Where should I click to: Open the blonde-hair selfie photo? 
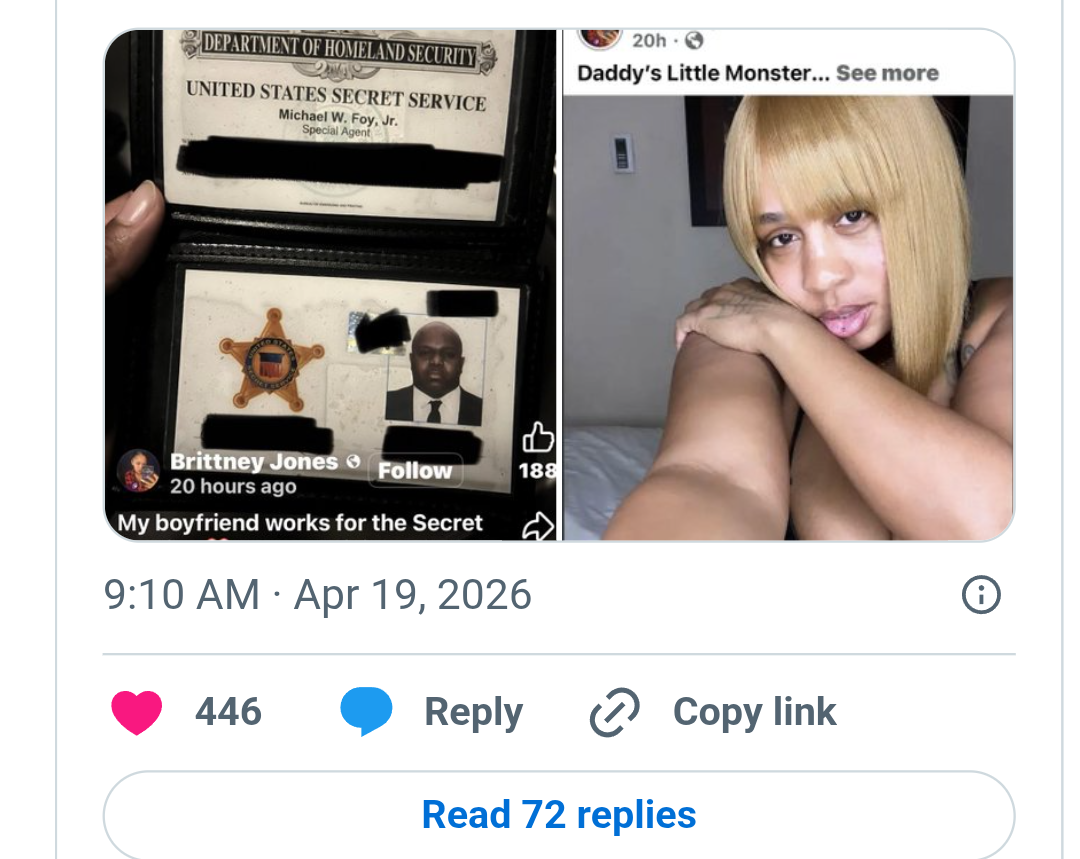788,318
